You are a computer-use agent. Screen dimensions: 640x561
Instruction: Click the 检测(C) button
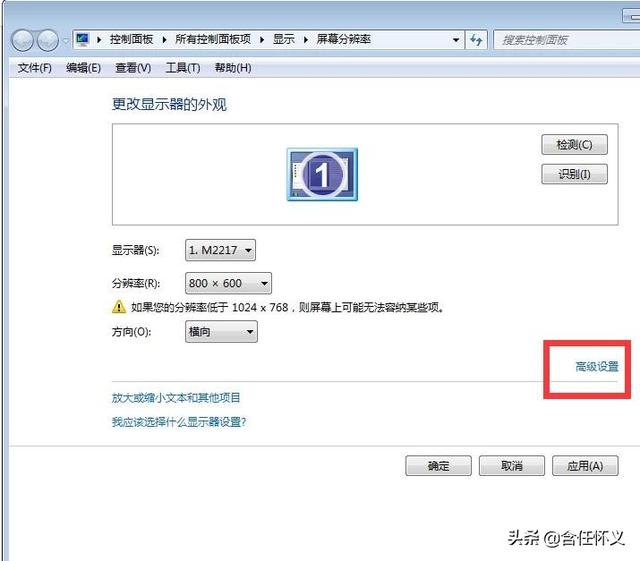click(574, 145)
